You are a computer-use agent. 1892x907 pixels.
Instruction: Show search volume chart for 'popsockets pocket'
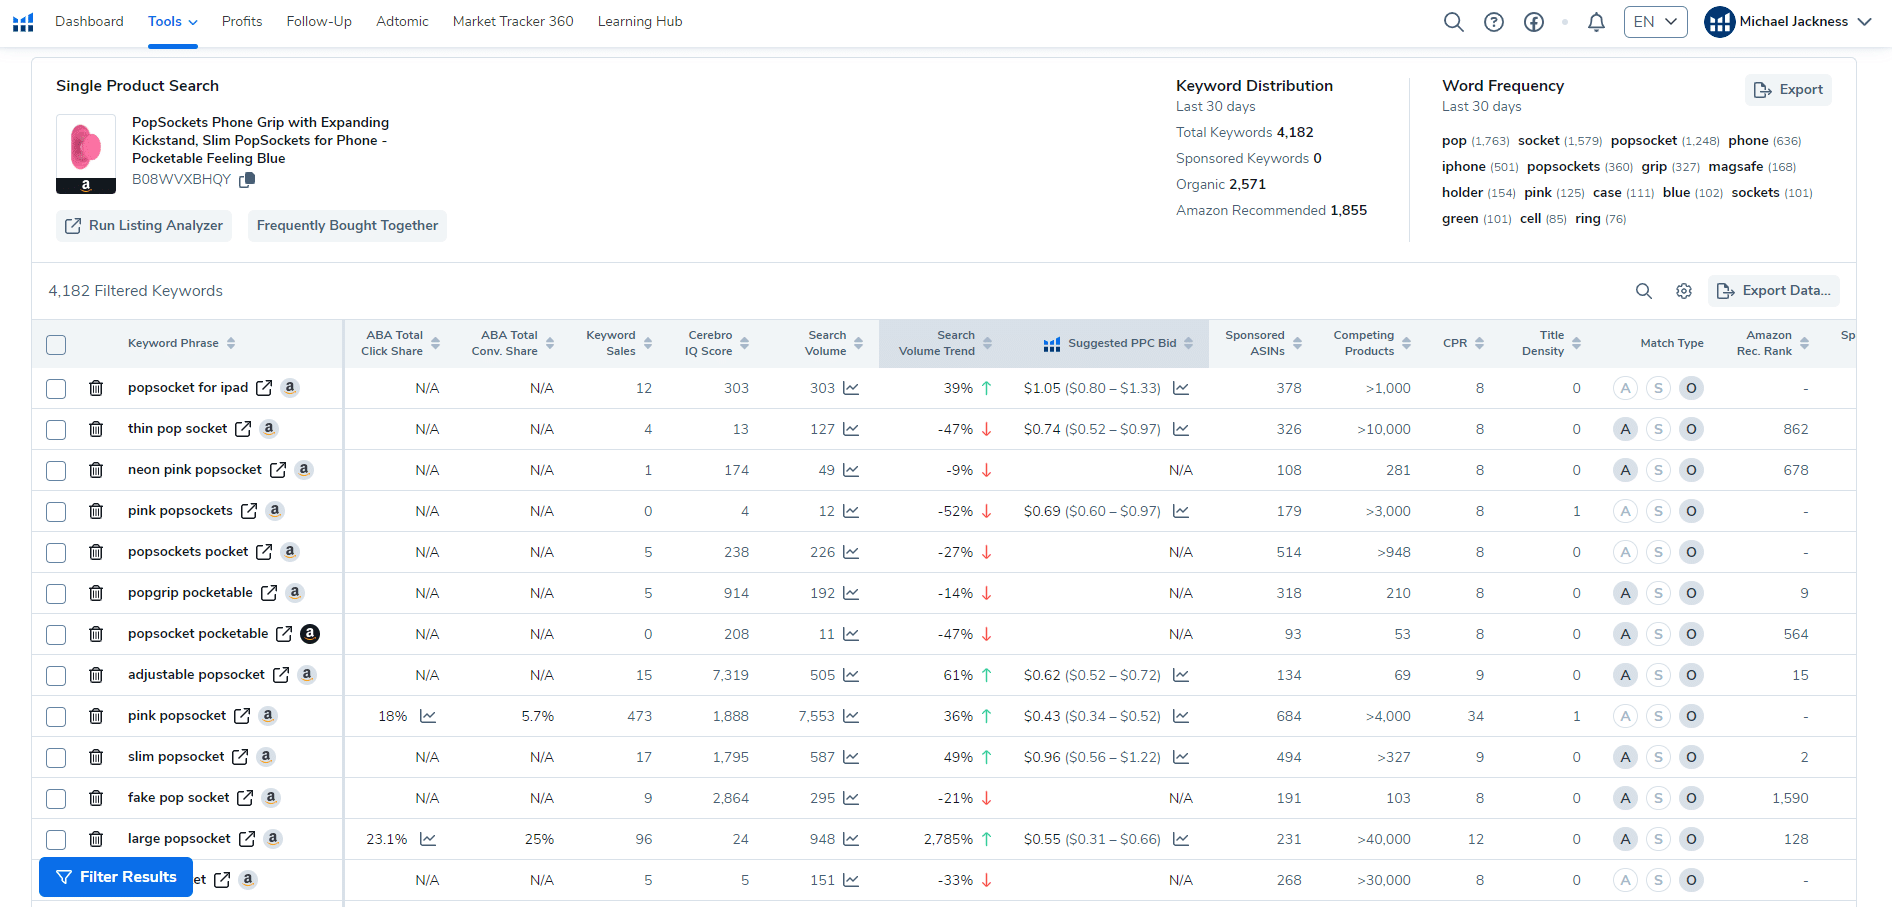pyautogui.click(x=851, y=552)
